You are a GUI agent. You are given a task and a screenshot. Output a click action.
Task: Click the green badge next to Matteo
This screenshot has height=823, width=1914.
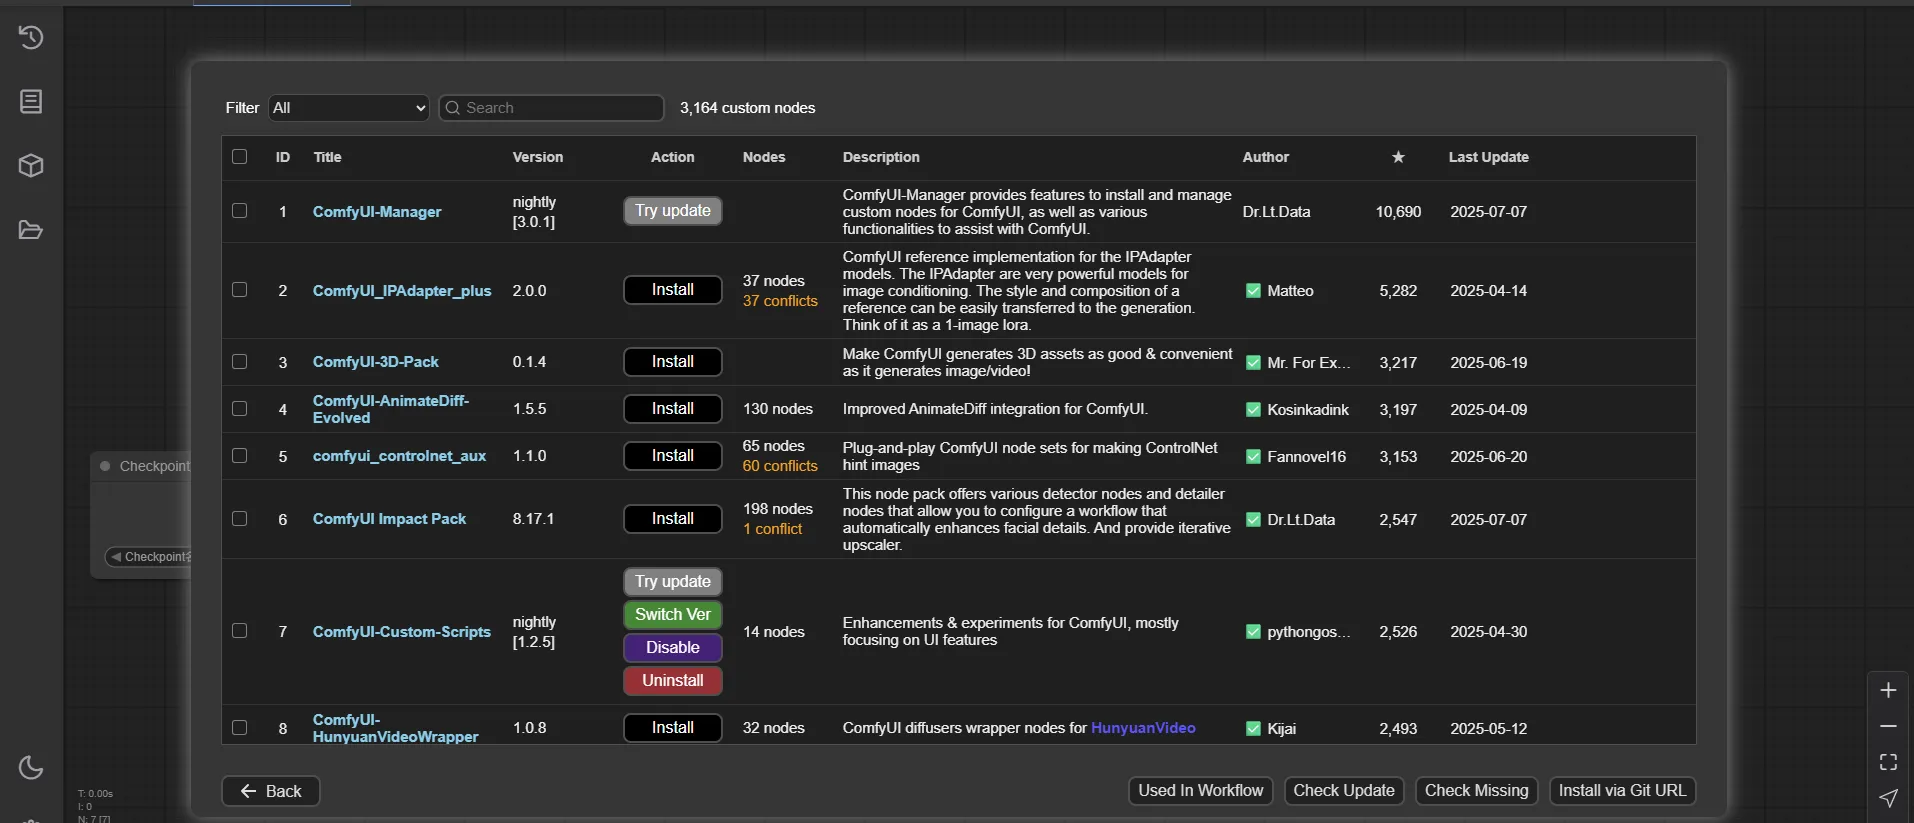1253,291
